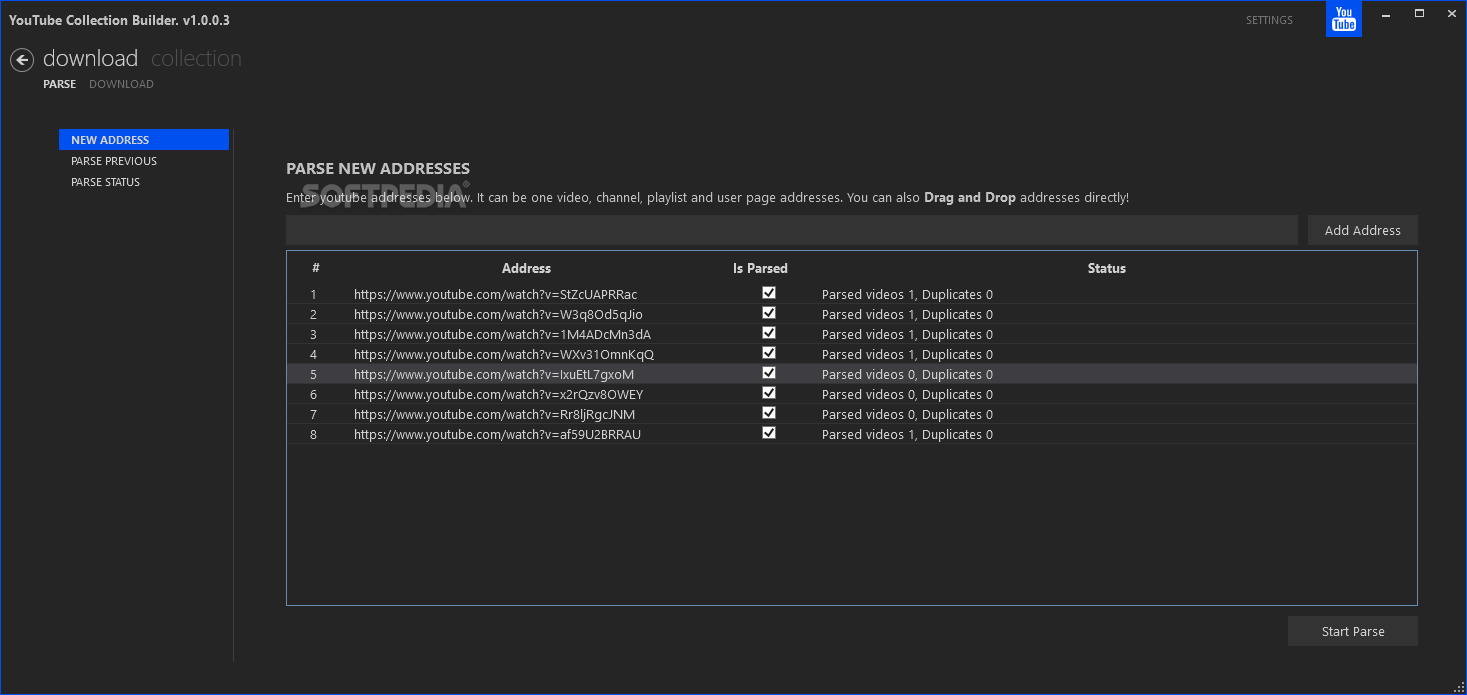1467x695 pixels.
Task: Toggle Is Parsed checkbox for Rr8ljRgcJNM row
Action: coord(768,413)
